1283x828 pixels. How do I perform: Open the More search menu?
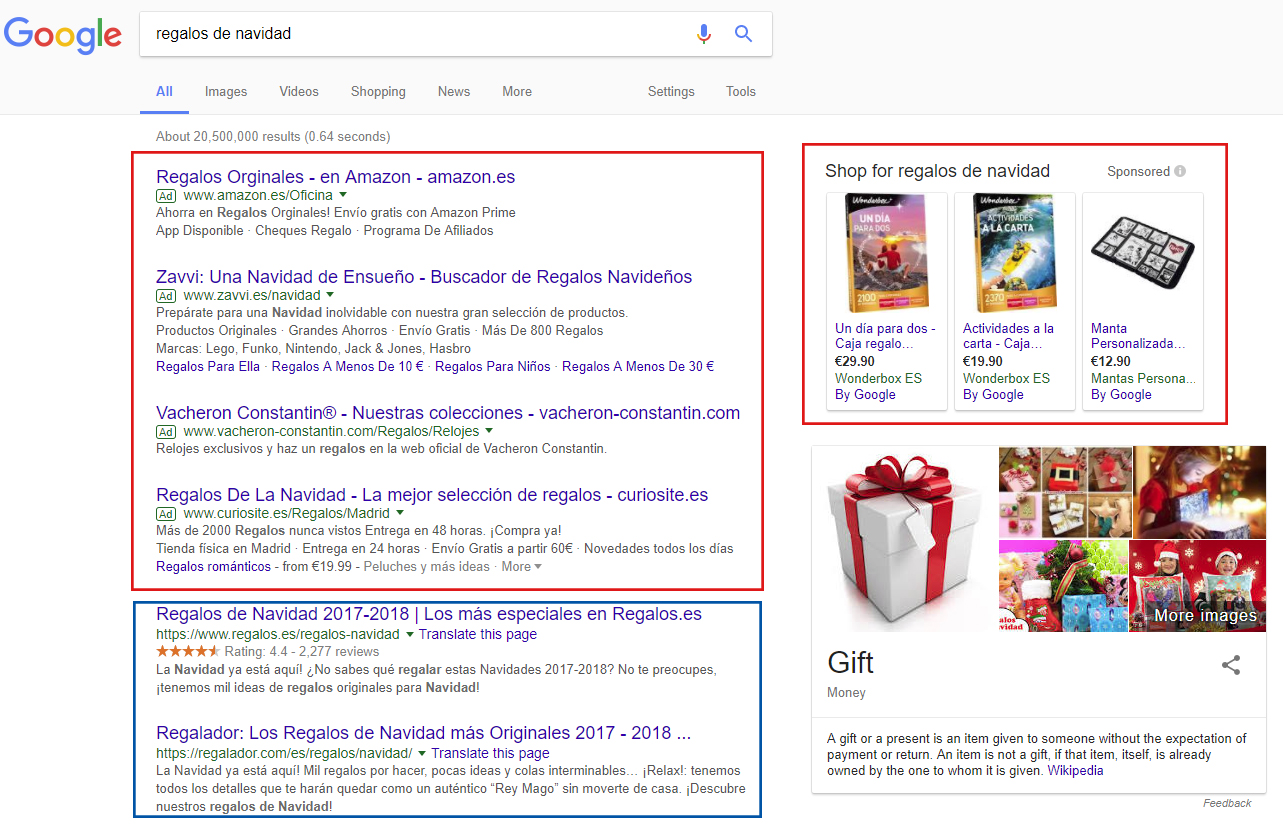[x=517, y=91]
